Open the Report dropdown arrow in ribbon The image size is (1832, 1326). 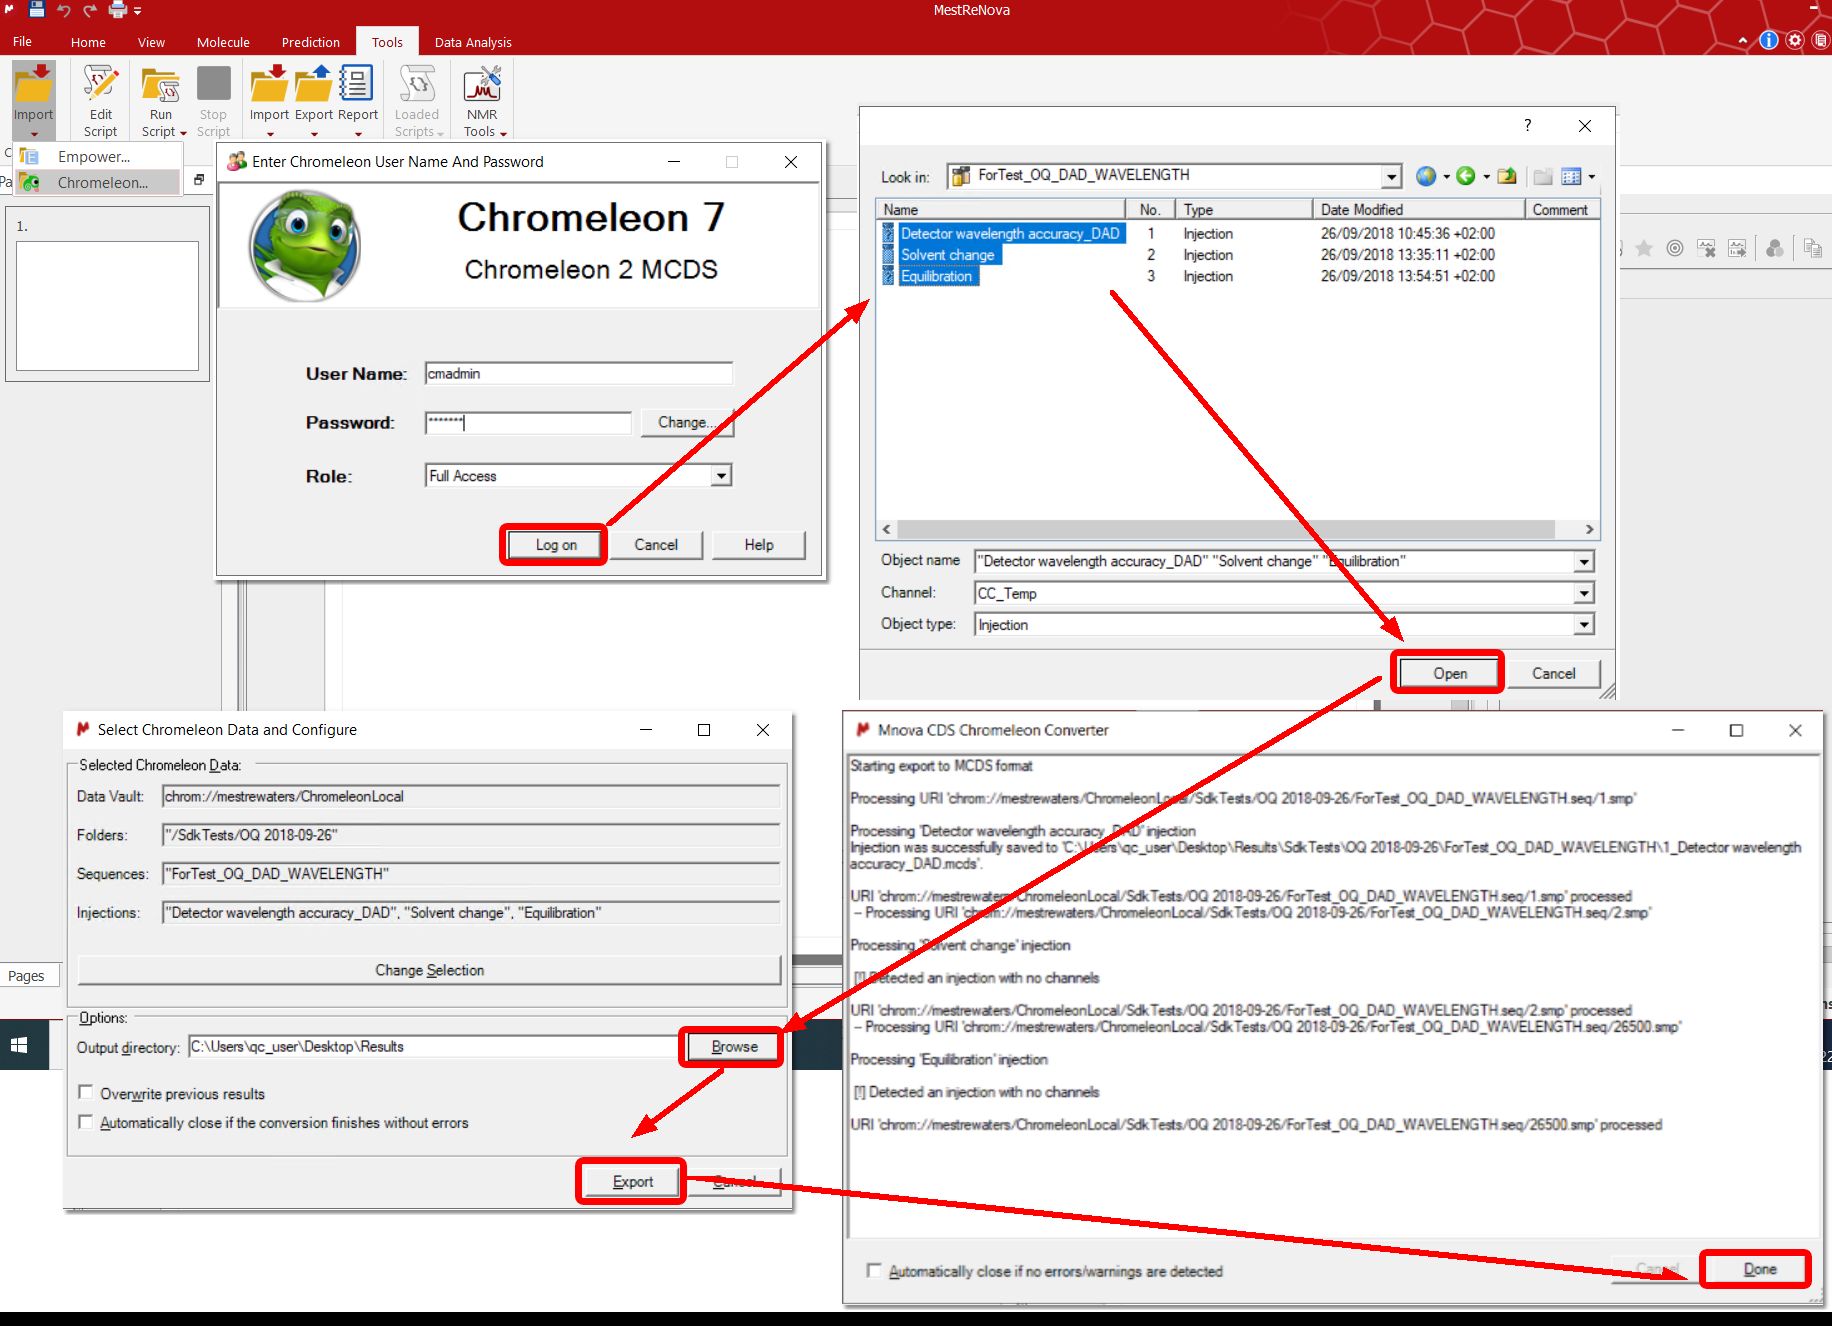click(357, 134)
